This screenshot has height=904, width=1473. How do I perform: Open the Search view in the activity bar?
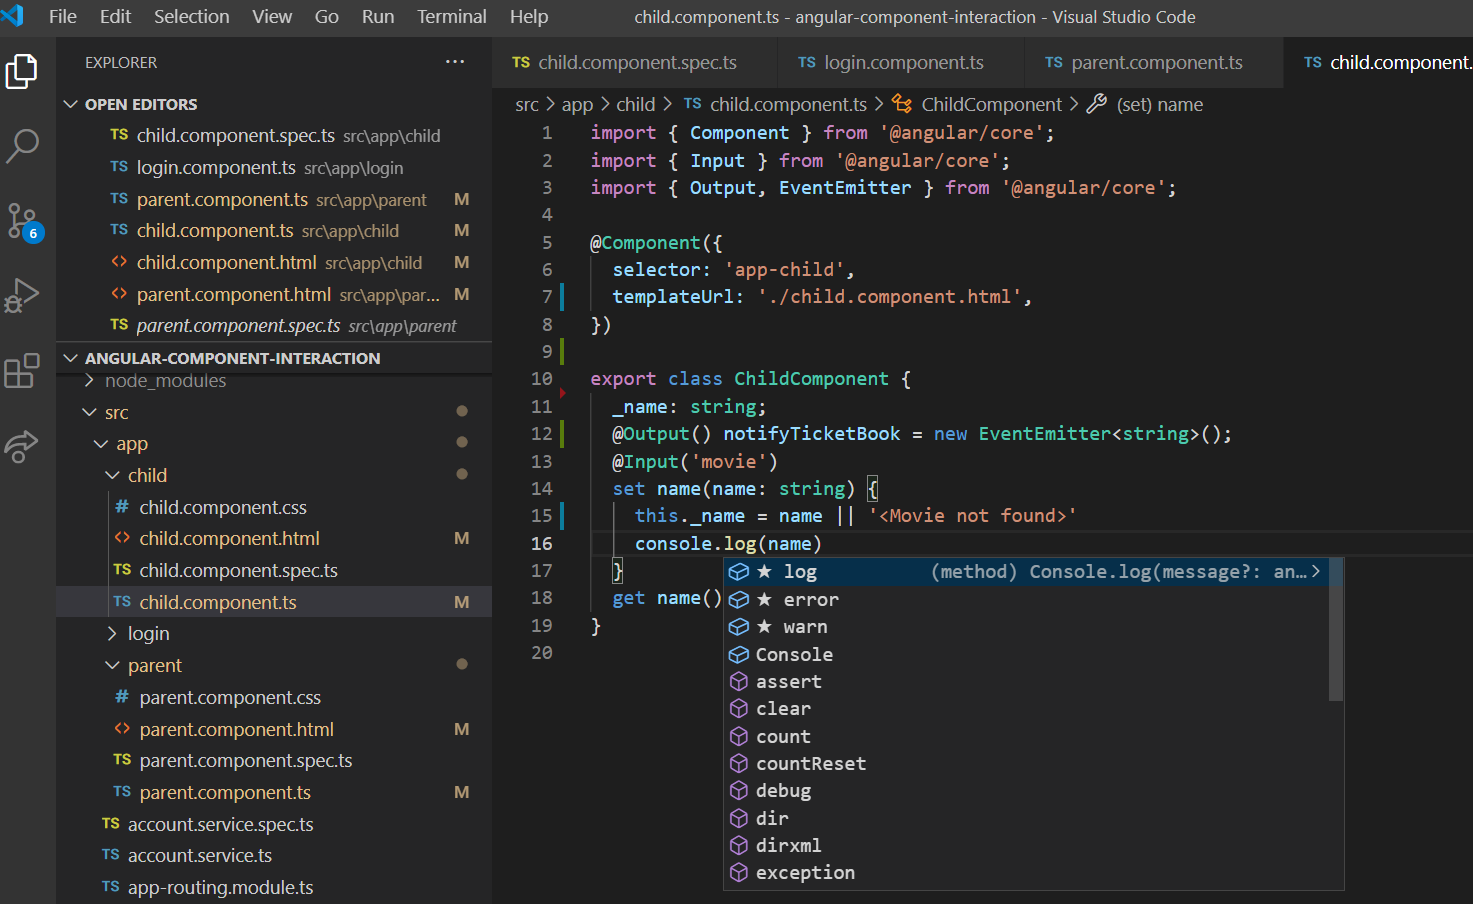(x=24, y=146)
